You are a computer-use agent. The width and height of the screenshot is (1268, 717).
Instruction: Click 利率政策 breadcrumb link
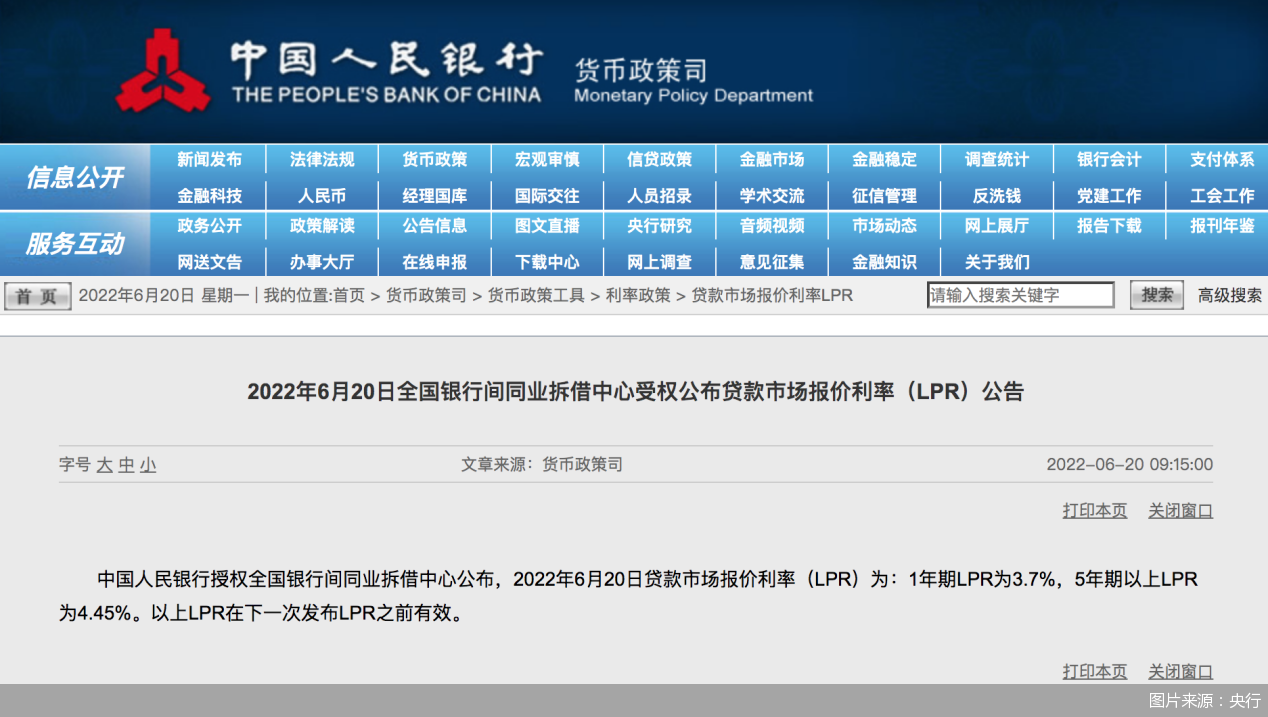(x=637, y=296)
